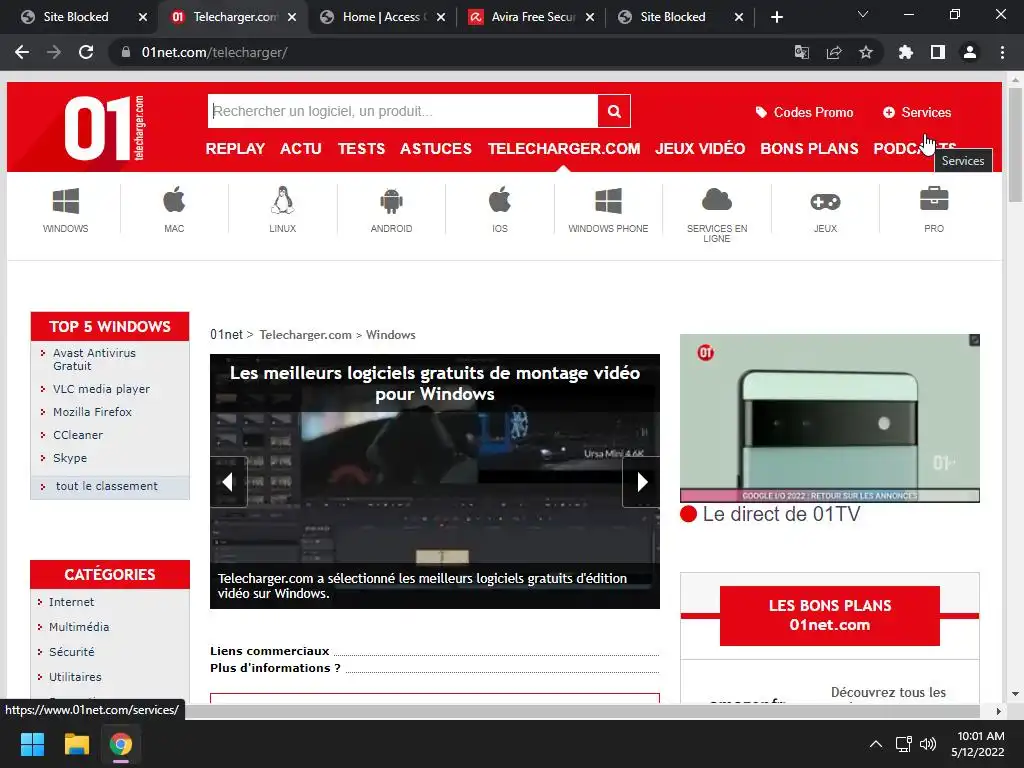Click in the software search field

[403, 111]
